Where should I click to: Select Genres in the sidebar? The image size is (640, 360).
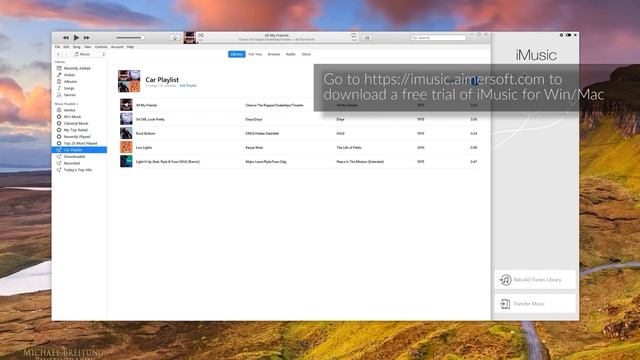point(70,95)
